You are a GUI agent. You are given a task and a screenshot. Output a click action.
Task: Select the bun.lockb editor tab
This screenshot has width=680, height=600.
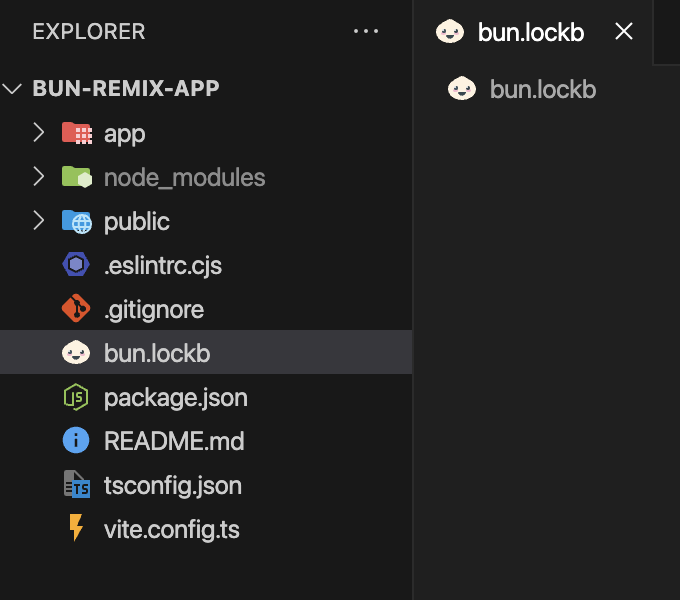tap(533, 32)
